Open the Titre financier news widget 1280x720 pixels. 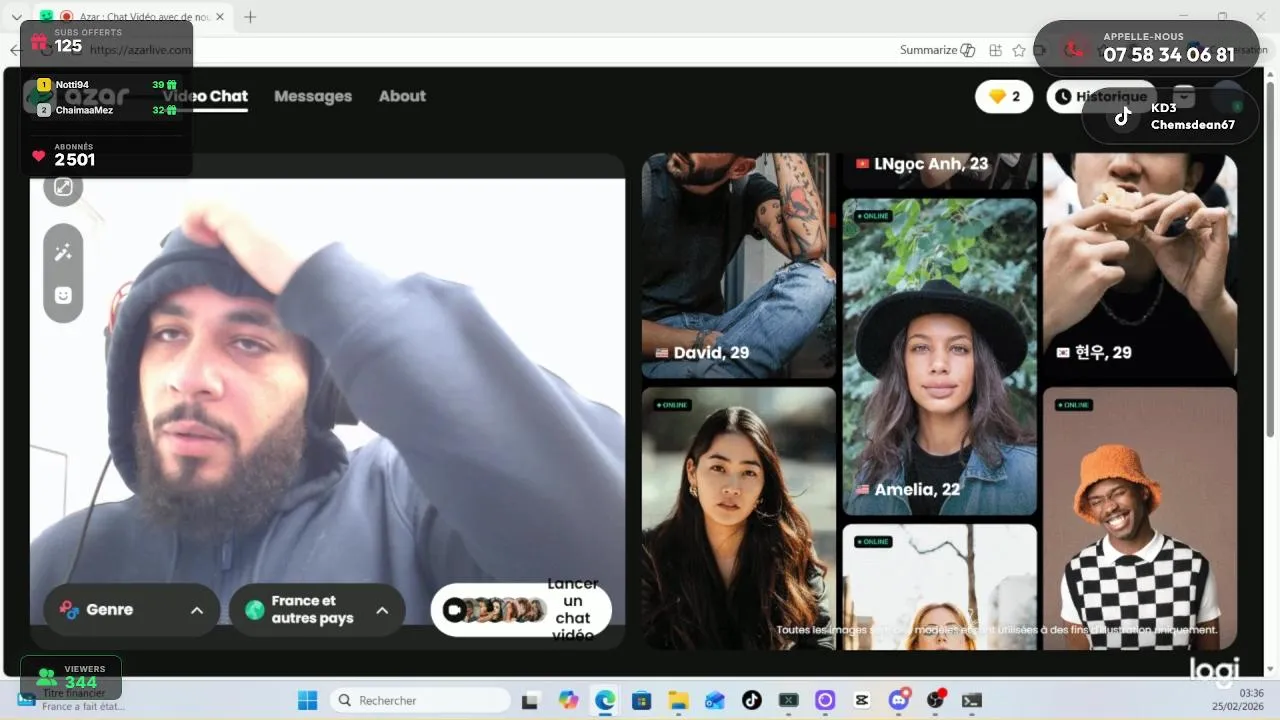coord(70,699)
